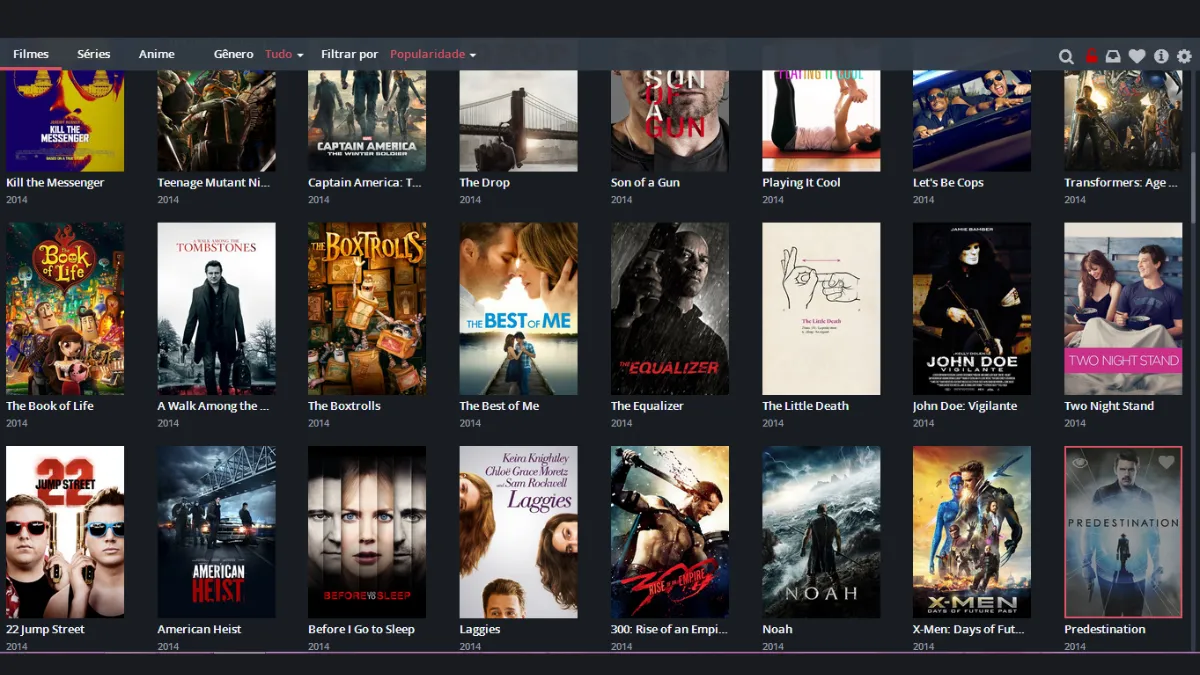Click the 'The Drop' title text
1200x675 pixels.
pyautogui.click(x=485, y=182)
